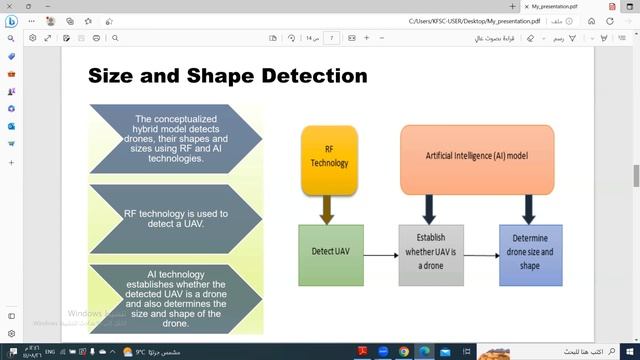Click the Refresh page icon
Screen dimensions: 640x360
(x=610, y=21)
